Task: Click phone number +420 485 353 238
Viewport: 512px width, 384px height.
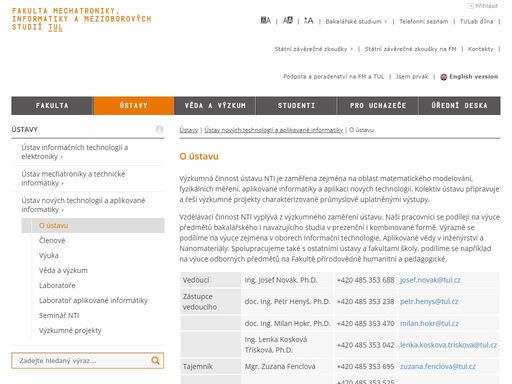Action: (x=365, y=302)
